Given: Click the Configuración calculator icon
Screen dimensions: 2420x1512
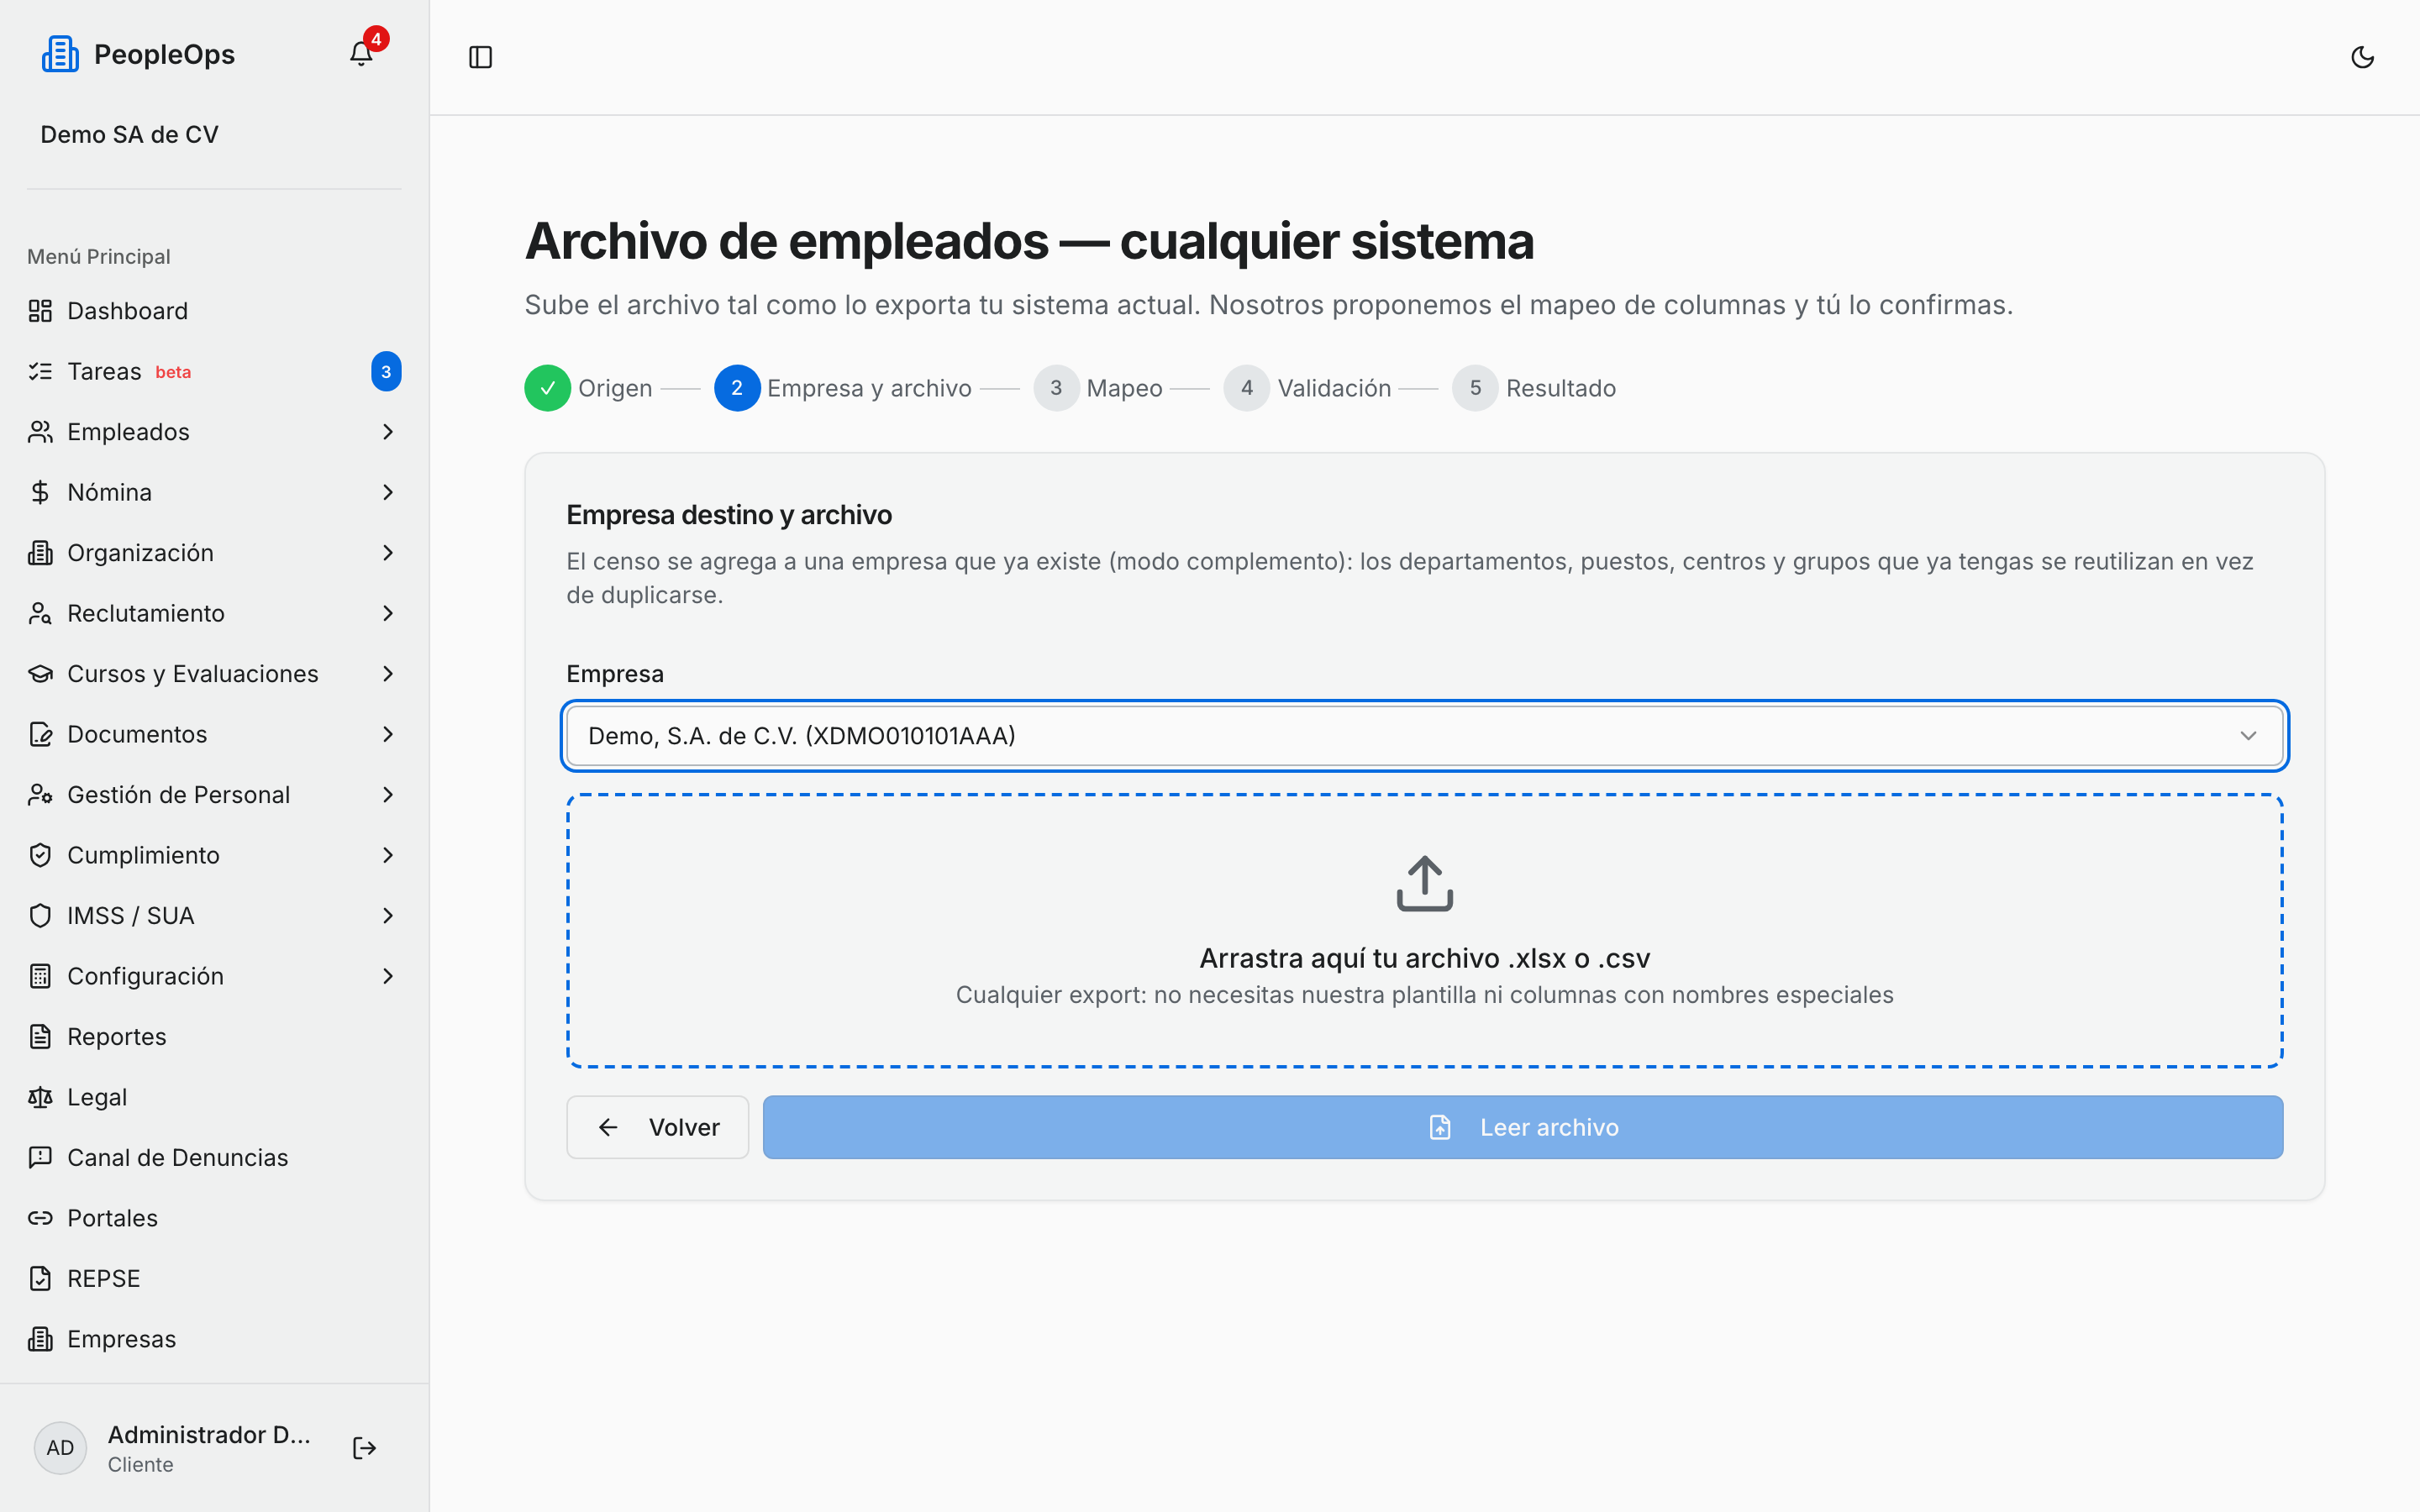Looking at the screenshot, I should 40,976.
